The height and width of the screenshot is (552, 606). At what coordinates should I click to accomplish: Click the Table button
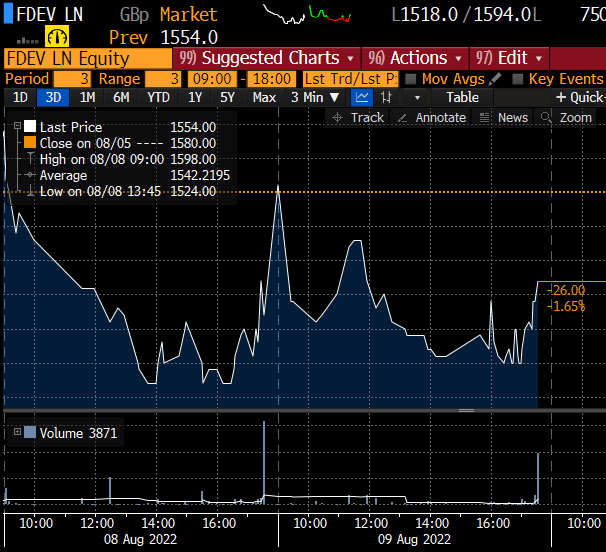(x=462, y=97)
